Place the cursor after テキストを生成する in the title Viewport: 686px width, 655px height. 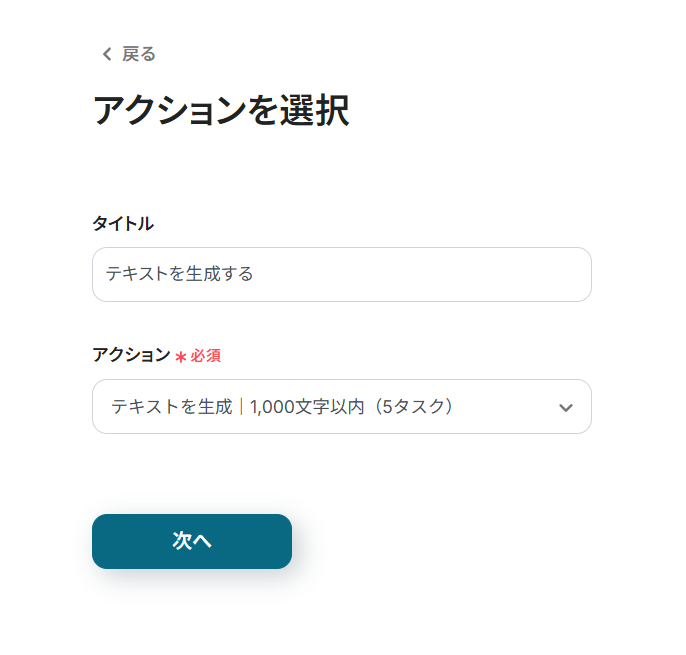pyautogui.click(x=256, y=274)
